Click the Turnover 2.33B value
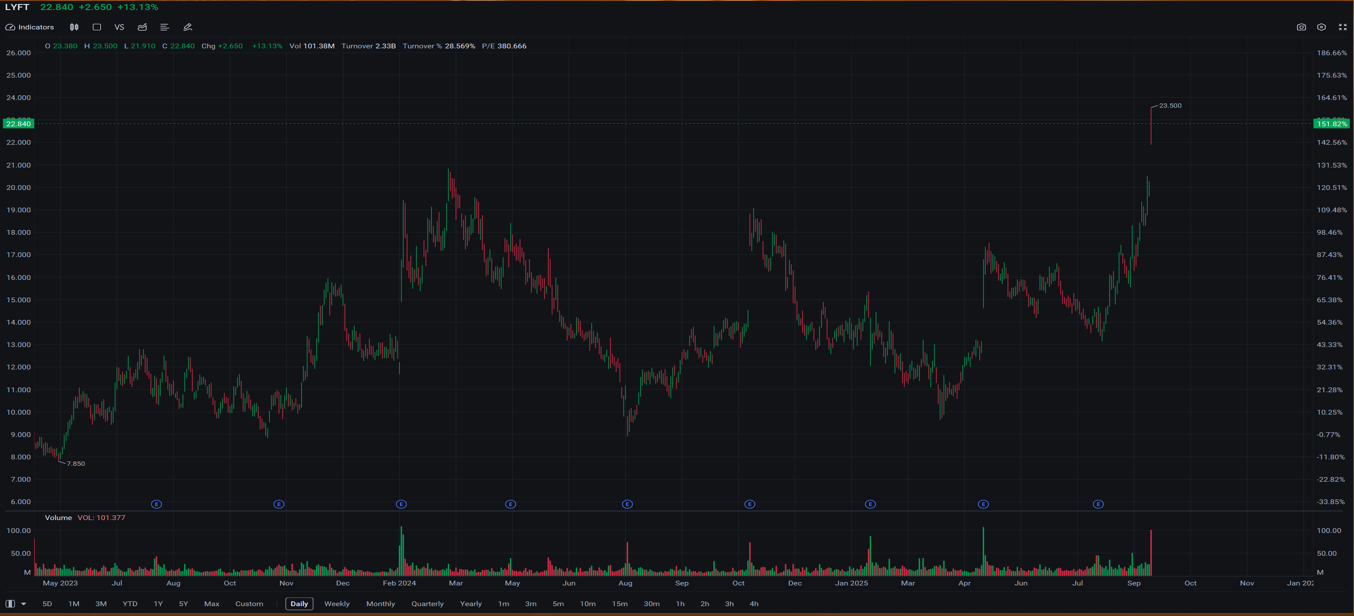Image resolution: width=1354 pixels, height=616 pixels. pyautogui.click(x=368, y=46)
